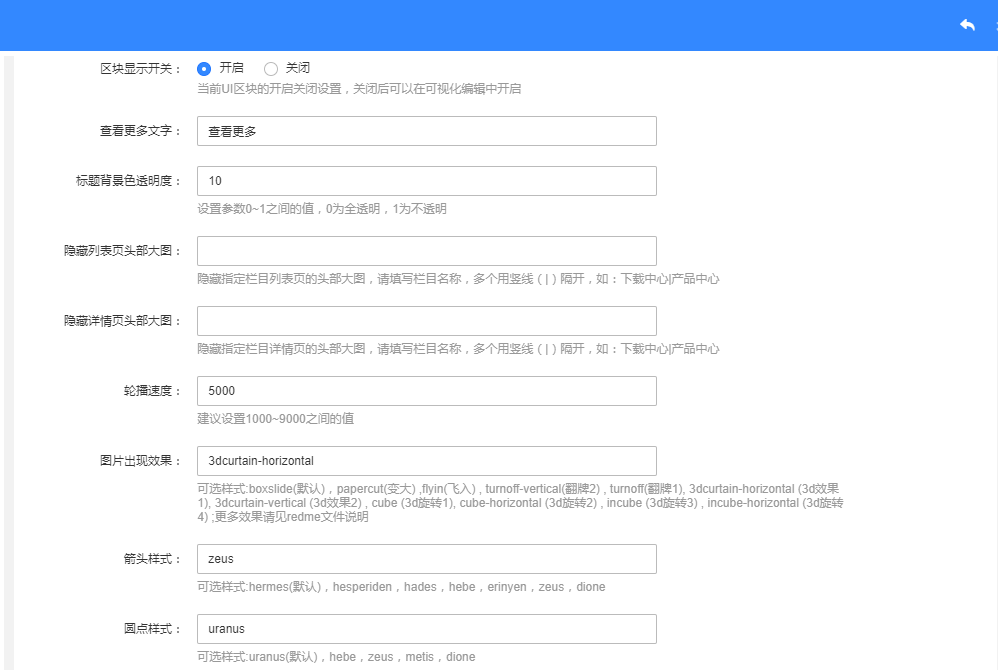Click the 查看更多文字 input field
This screenshot has height=670, width=998.
point(426,131)
